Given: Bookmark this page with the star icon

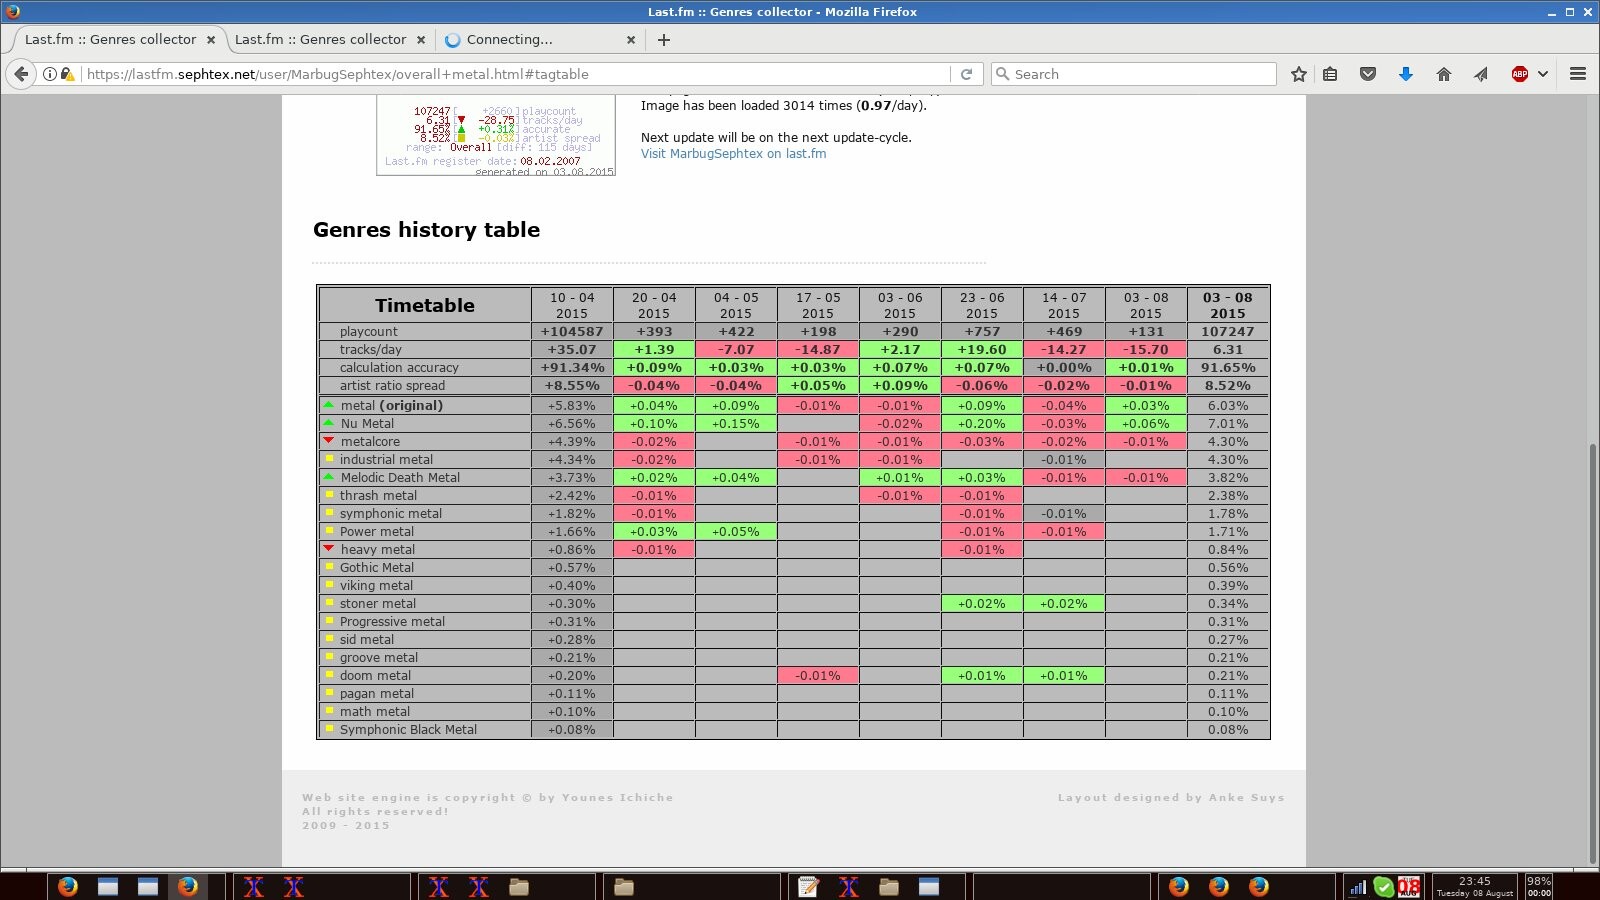Looking at the screenshot, I should [x=1298, y=74].
